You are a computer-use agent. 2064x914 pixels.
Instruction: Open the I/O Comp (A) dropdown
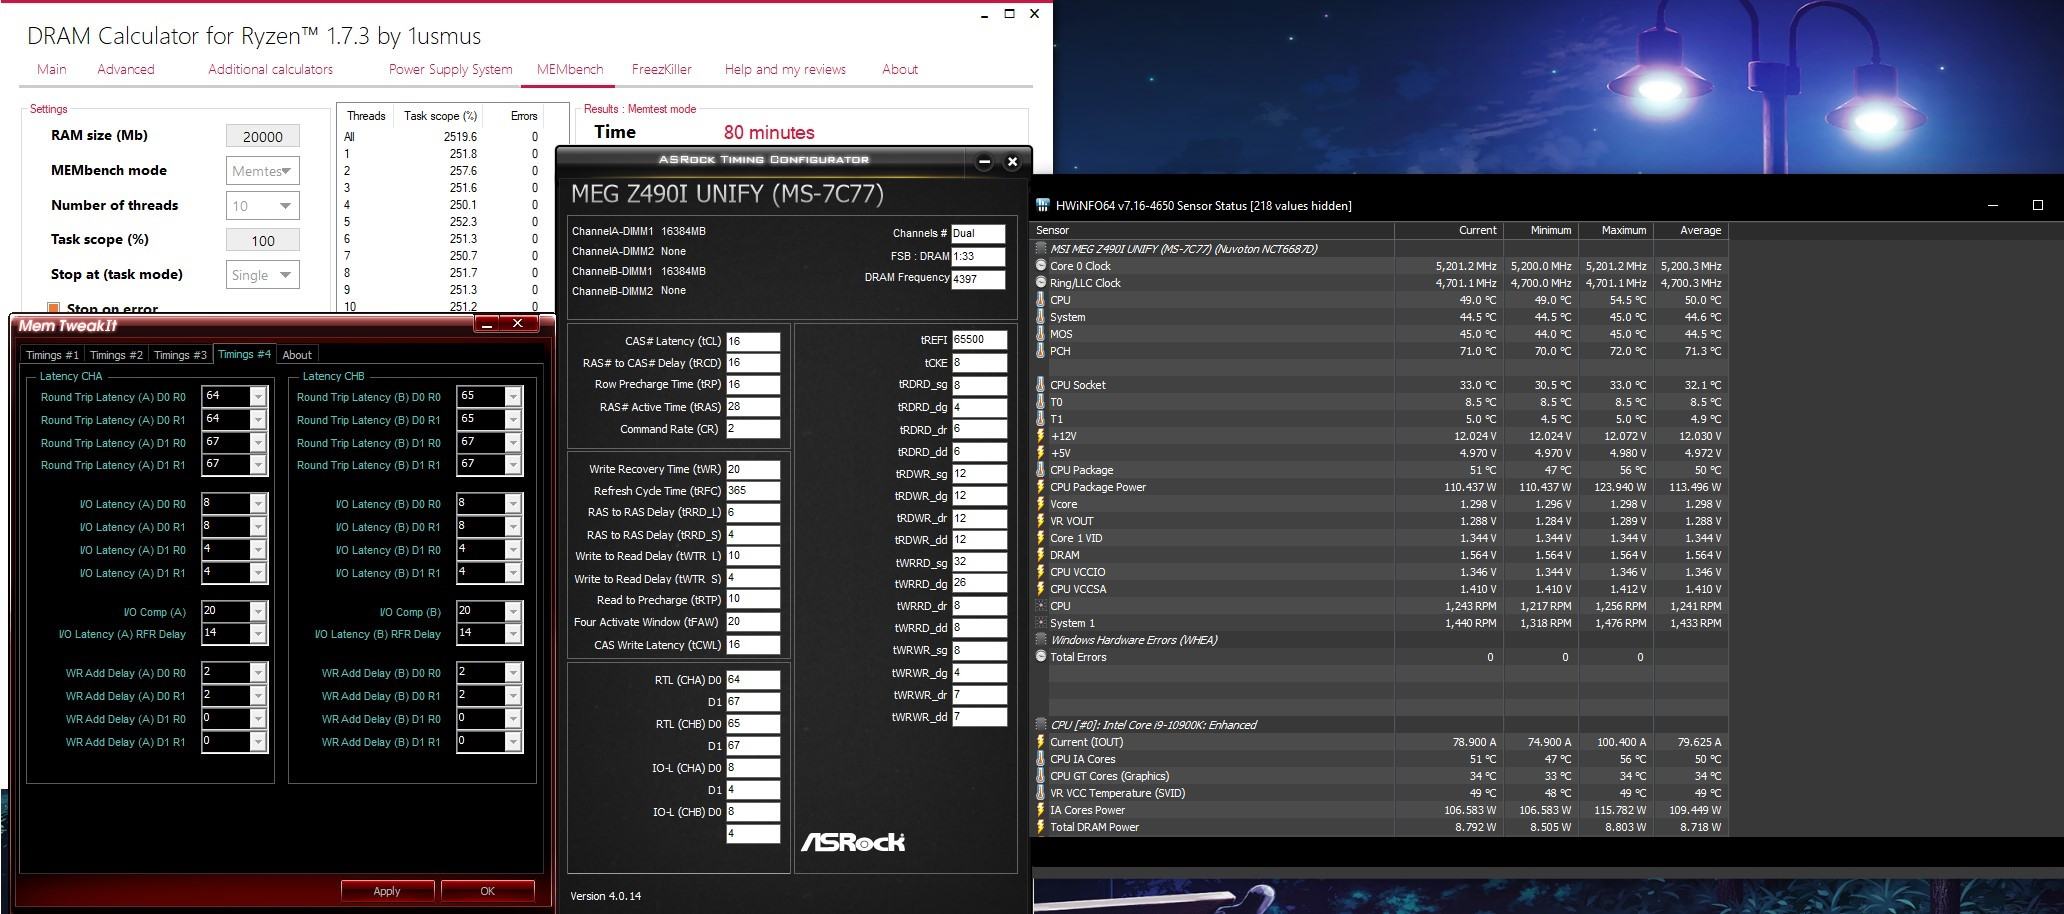[x=258, y=612]
